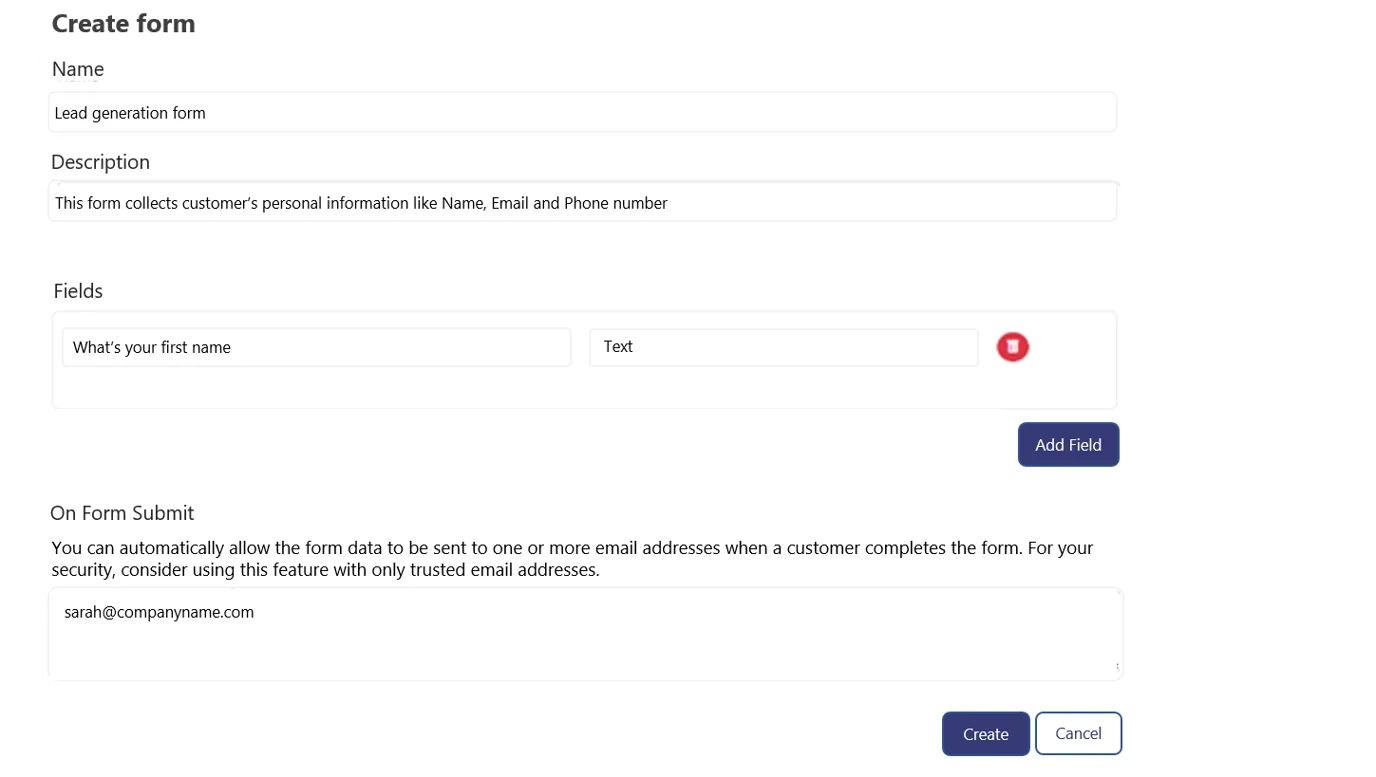Click the Create button
Image resolution: width=1376 pixels, height=777 pixels.
(985, 734)
